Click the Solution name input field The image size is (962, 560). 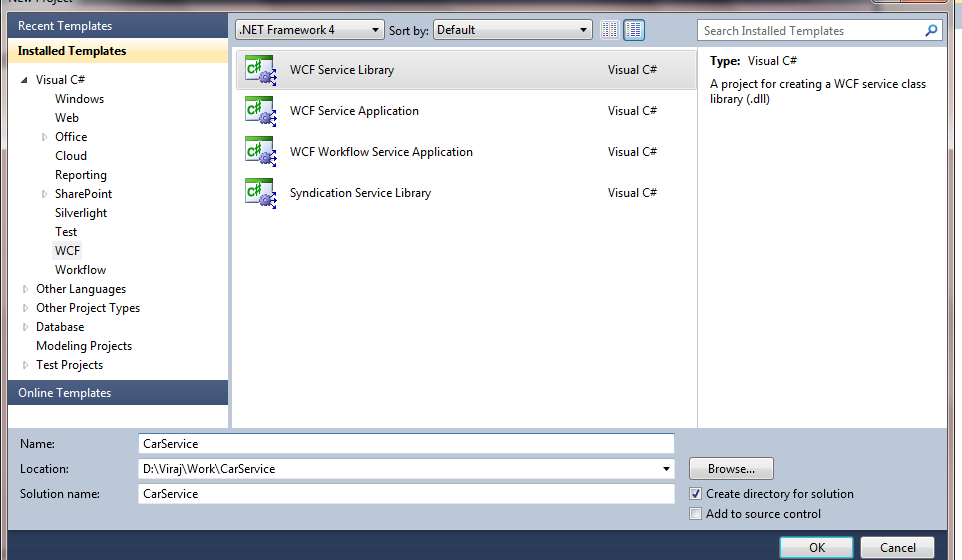pyautogui.click(x=406, y=494)
